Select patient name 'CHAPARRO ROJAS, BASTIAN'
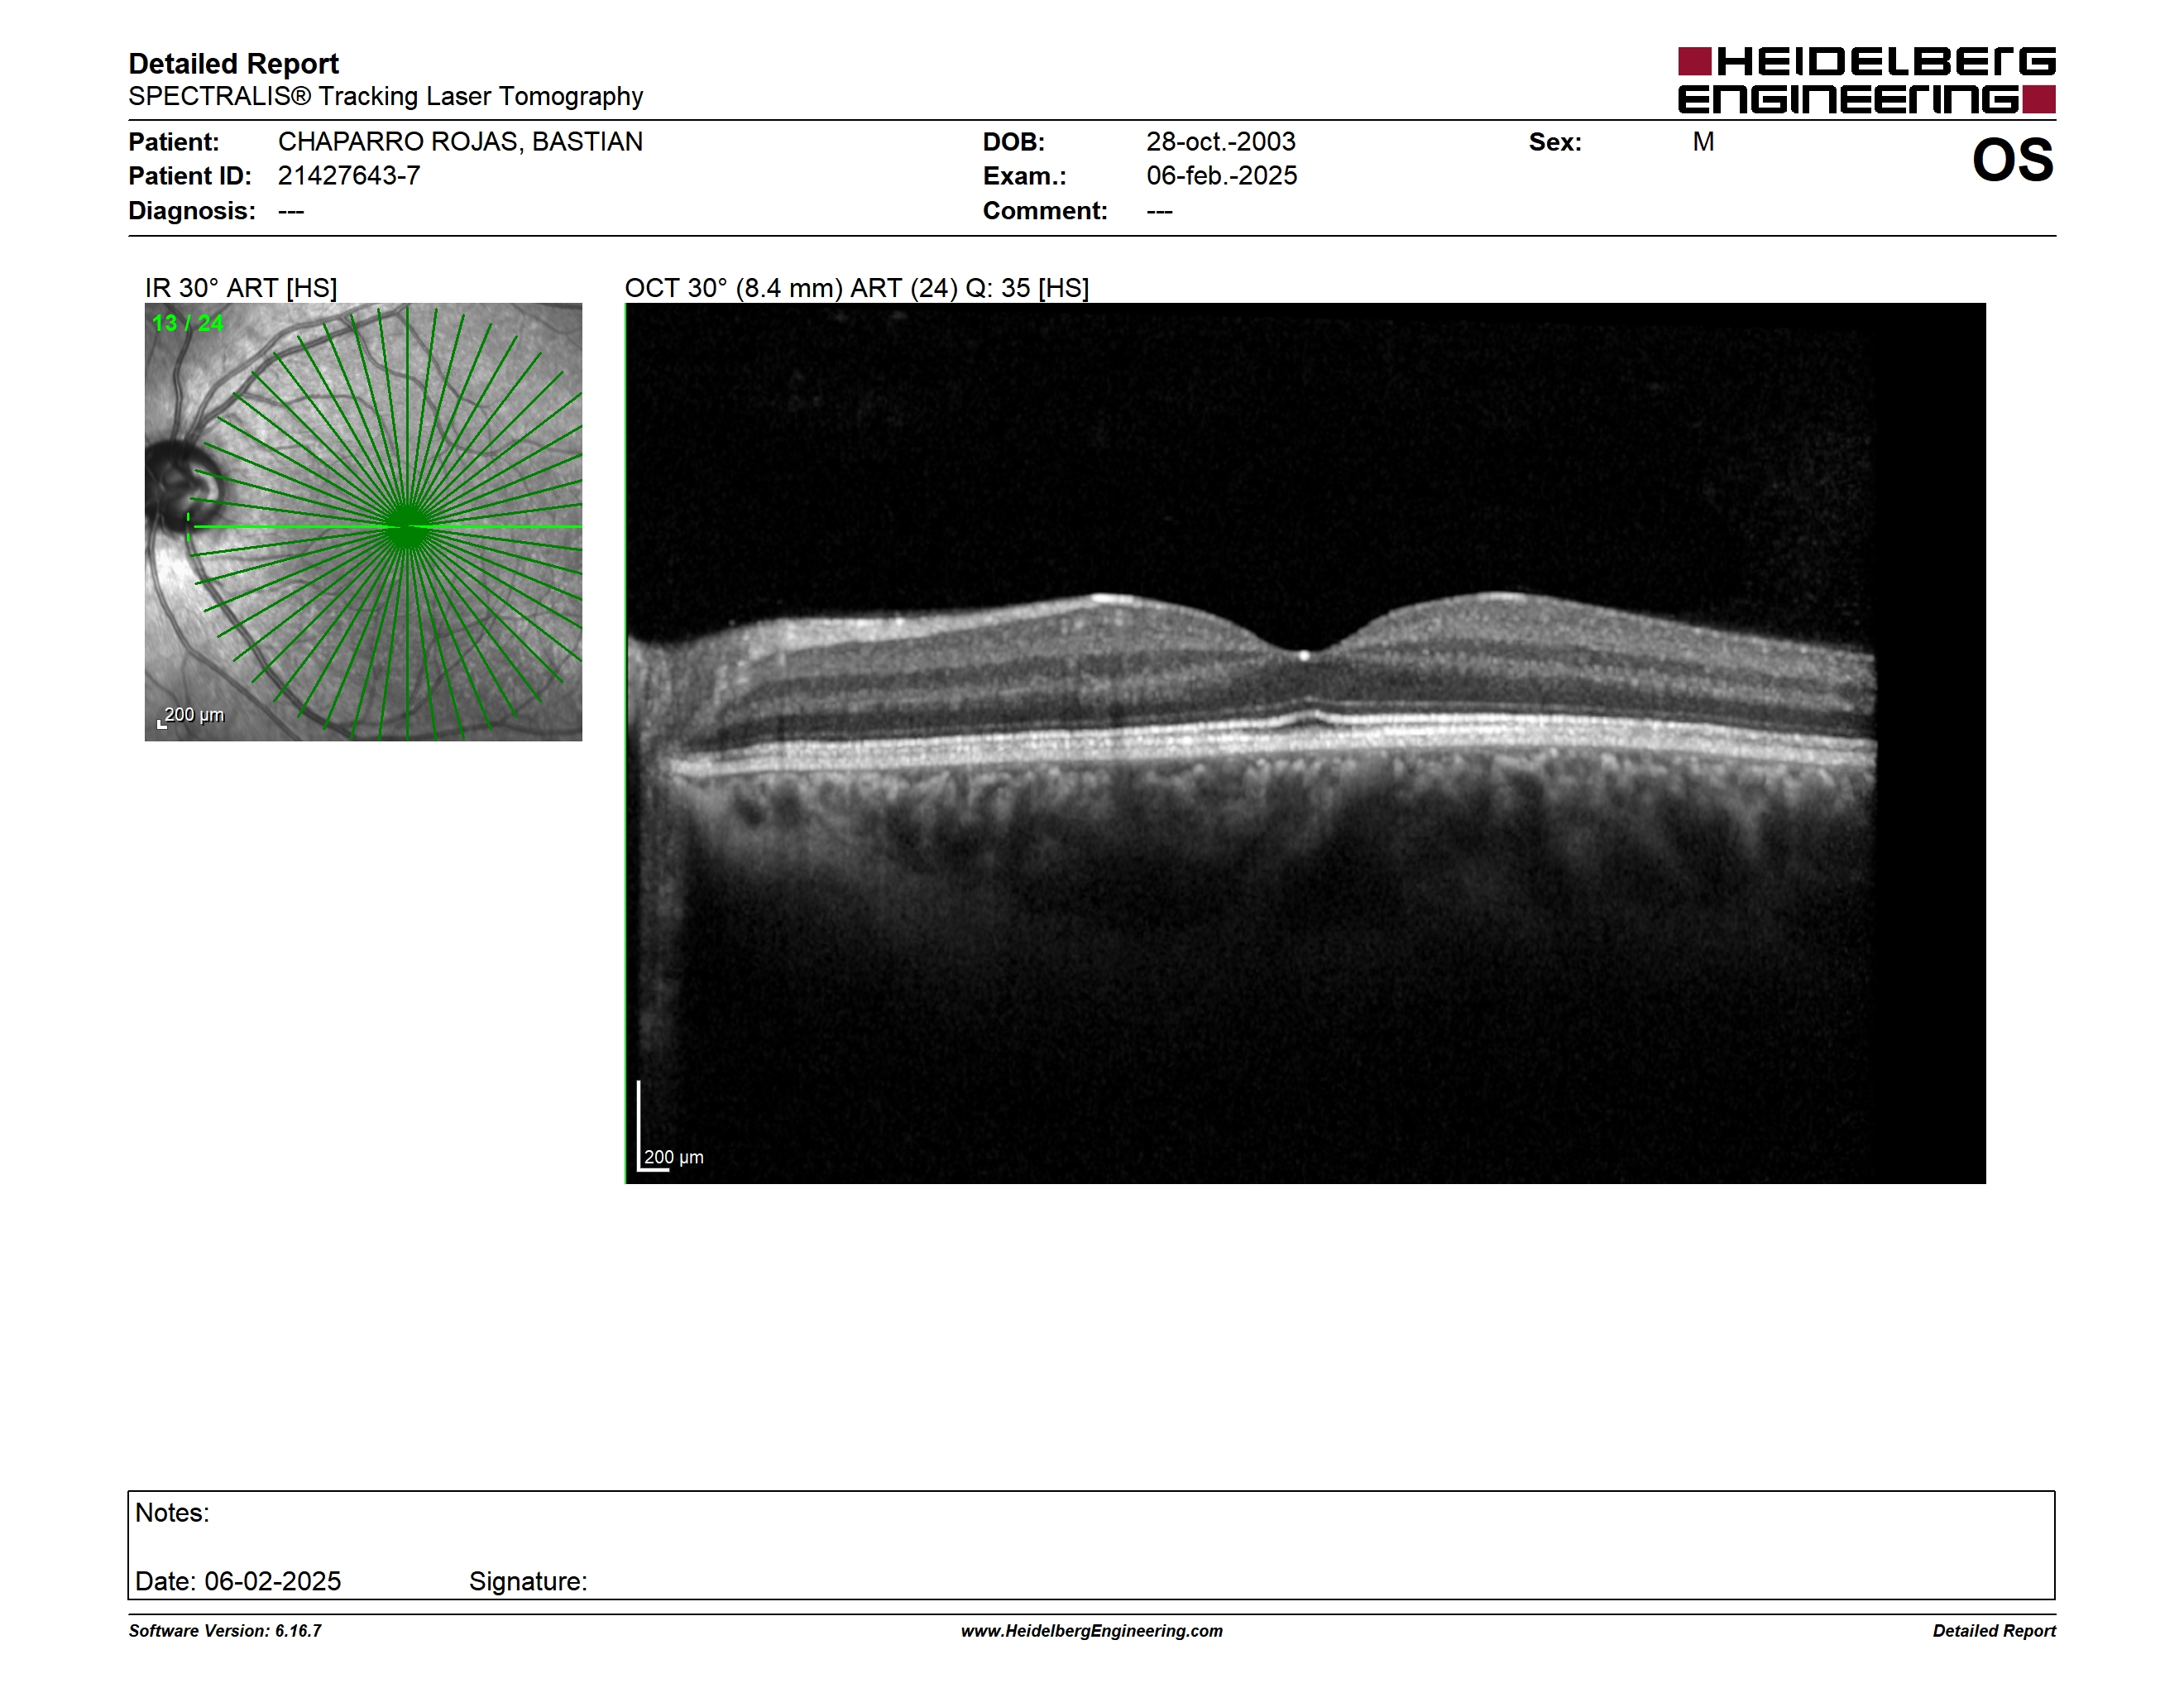Viewport: 2184px width, 1688px height. 460,142
